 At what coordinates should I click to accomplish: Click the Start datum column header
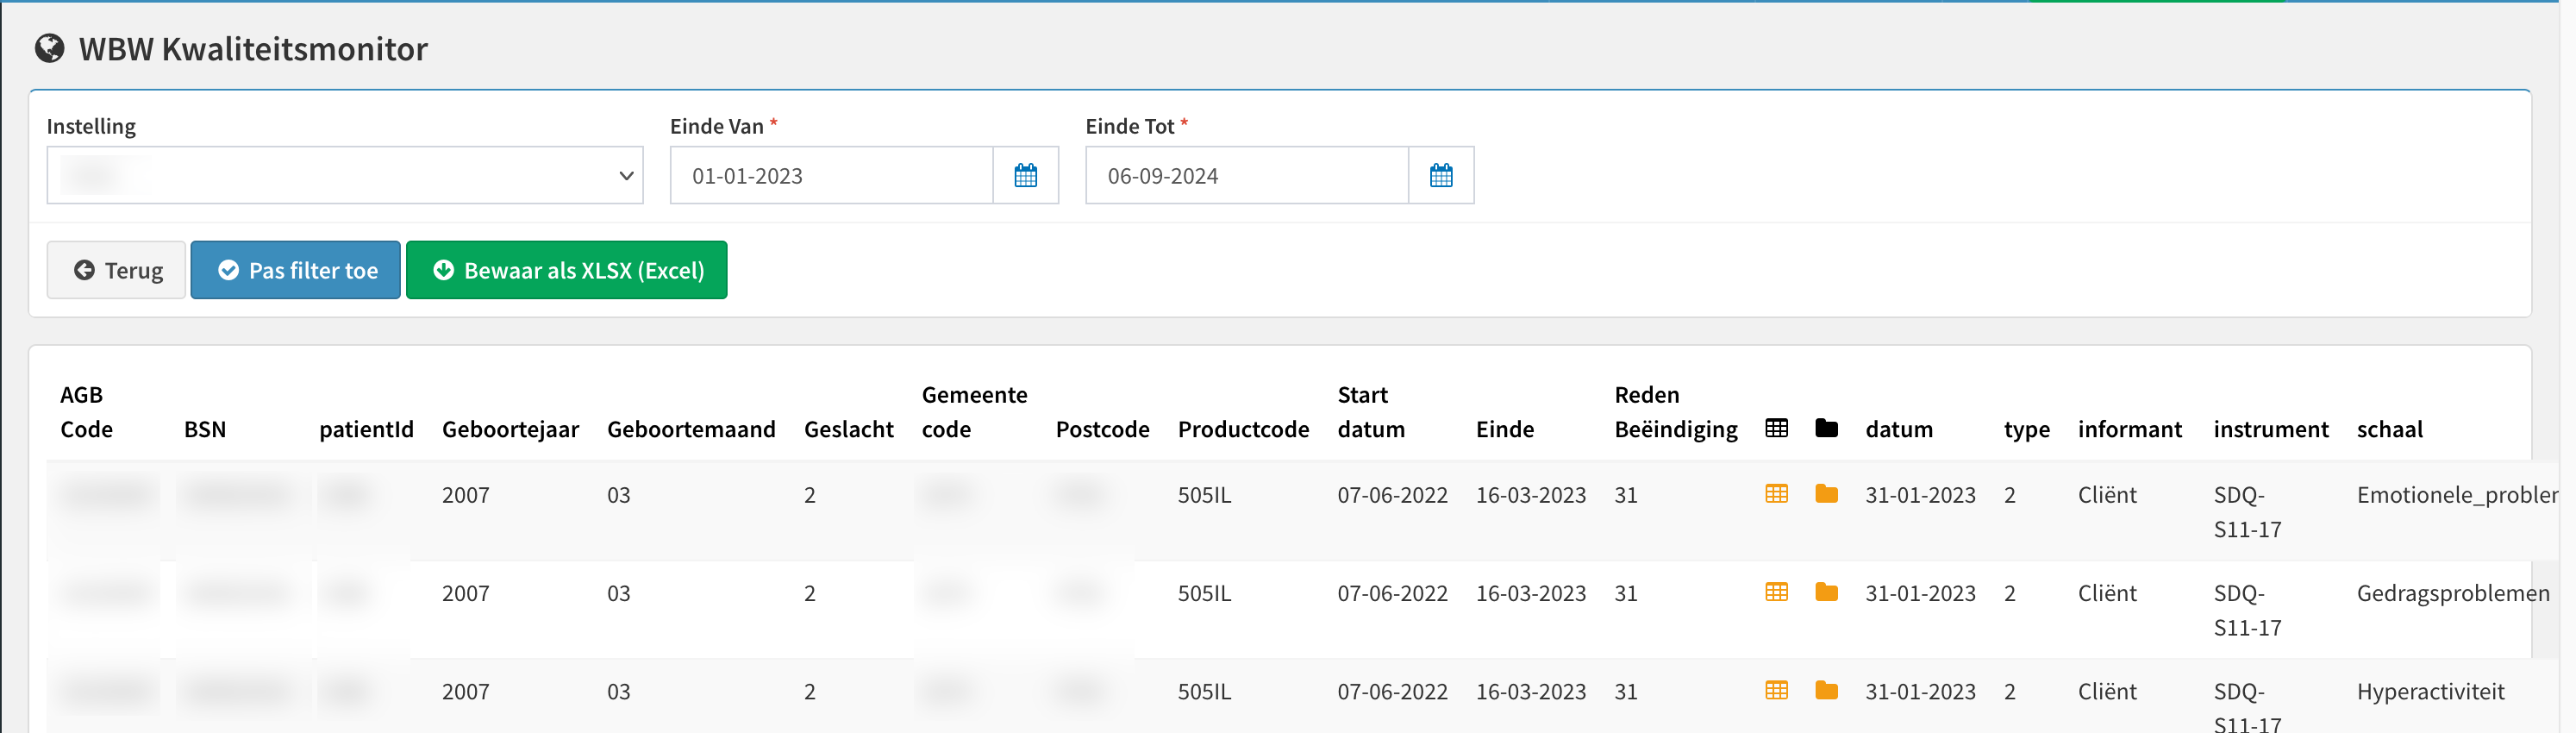pos(1371,412)
